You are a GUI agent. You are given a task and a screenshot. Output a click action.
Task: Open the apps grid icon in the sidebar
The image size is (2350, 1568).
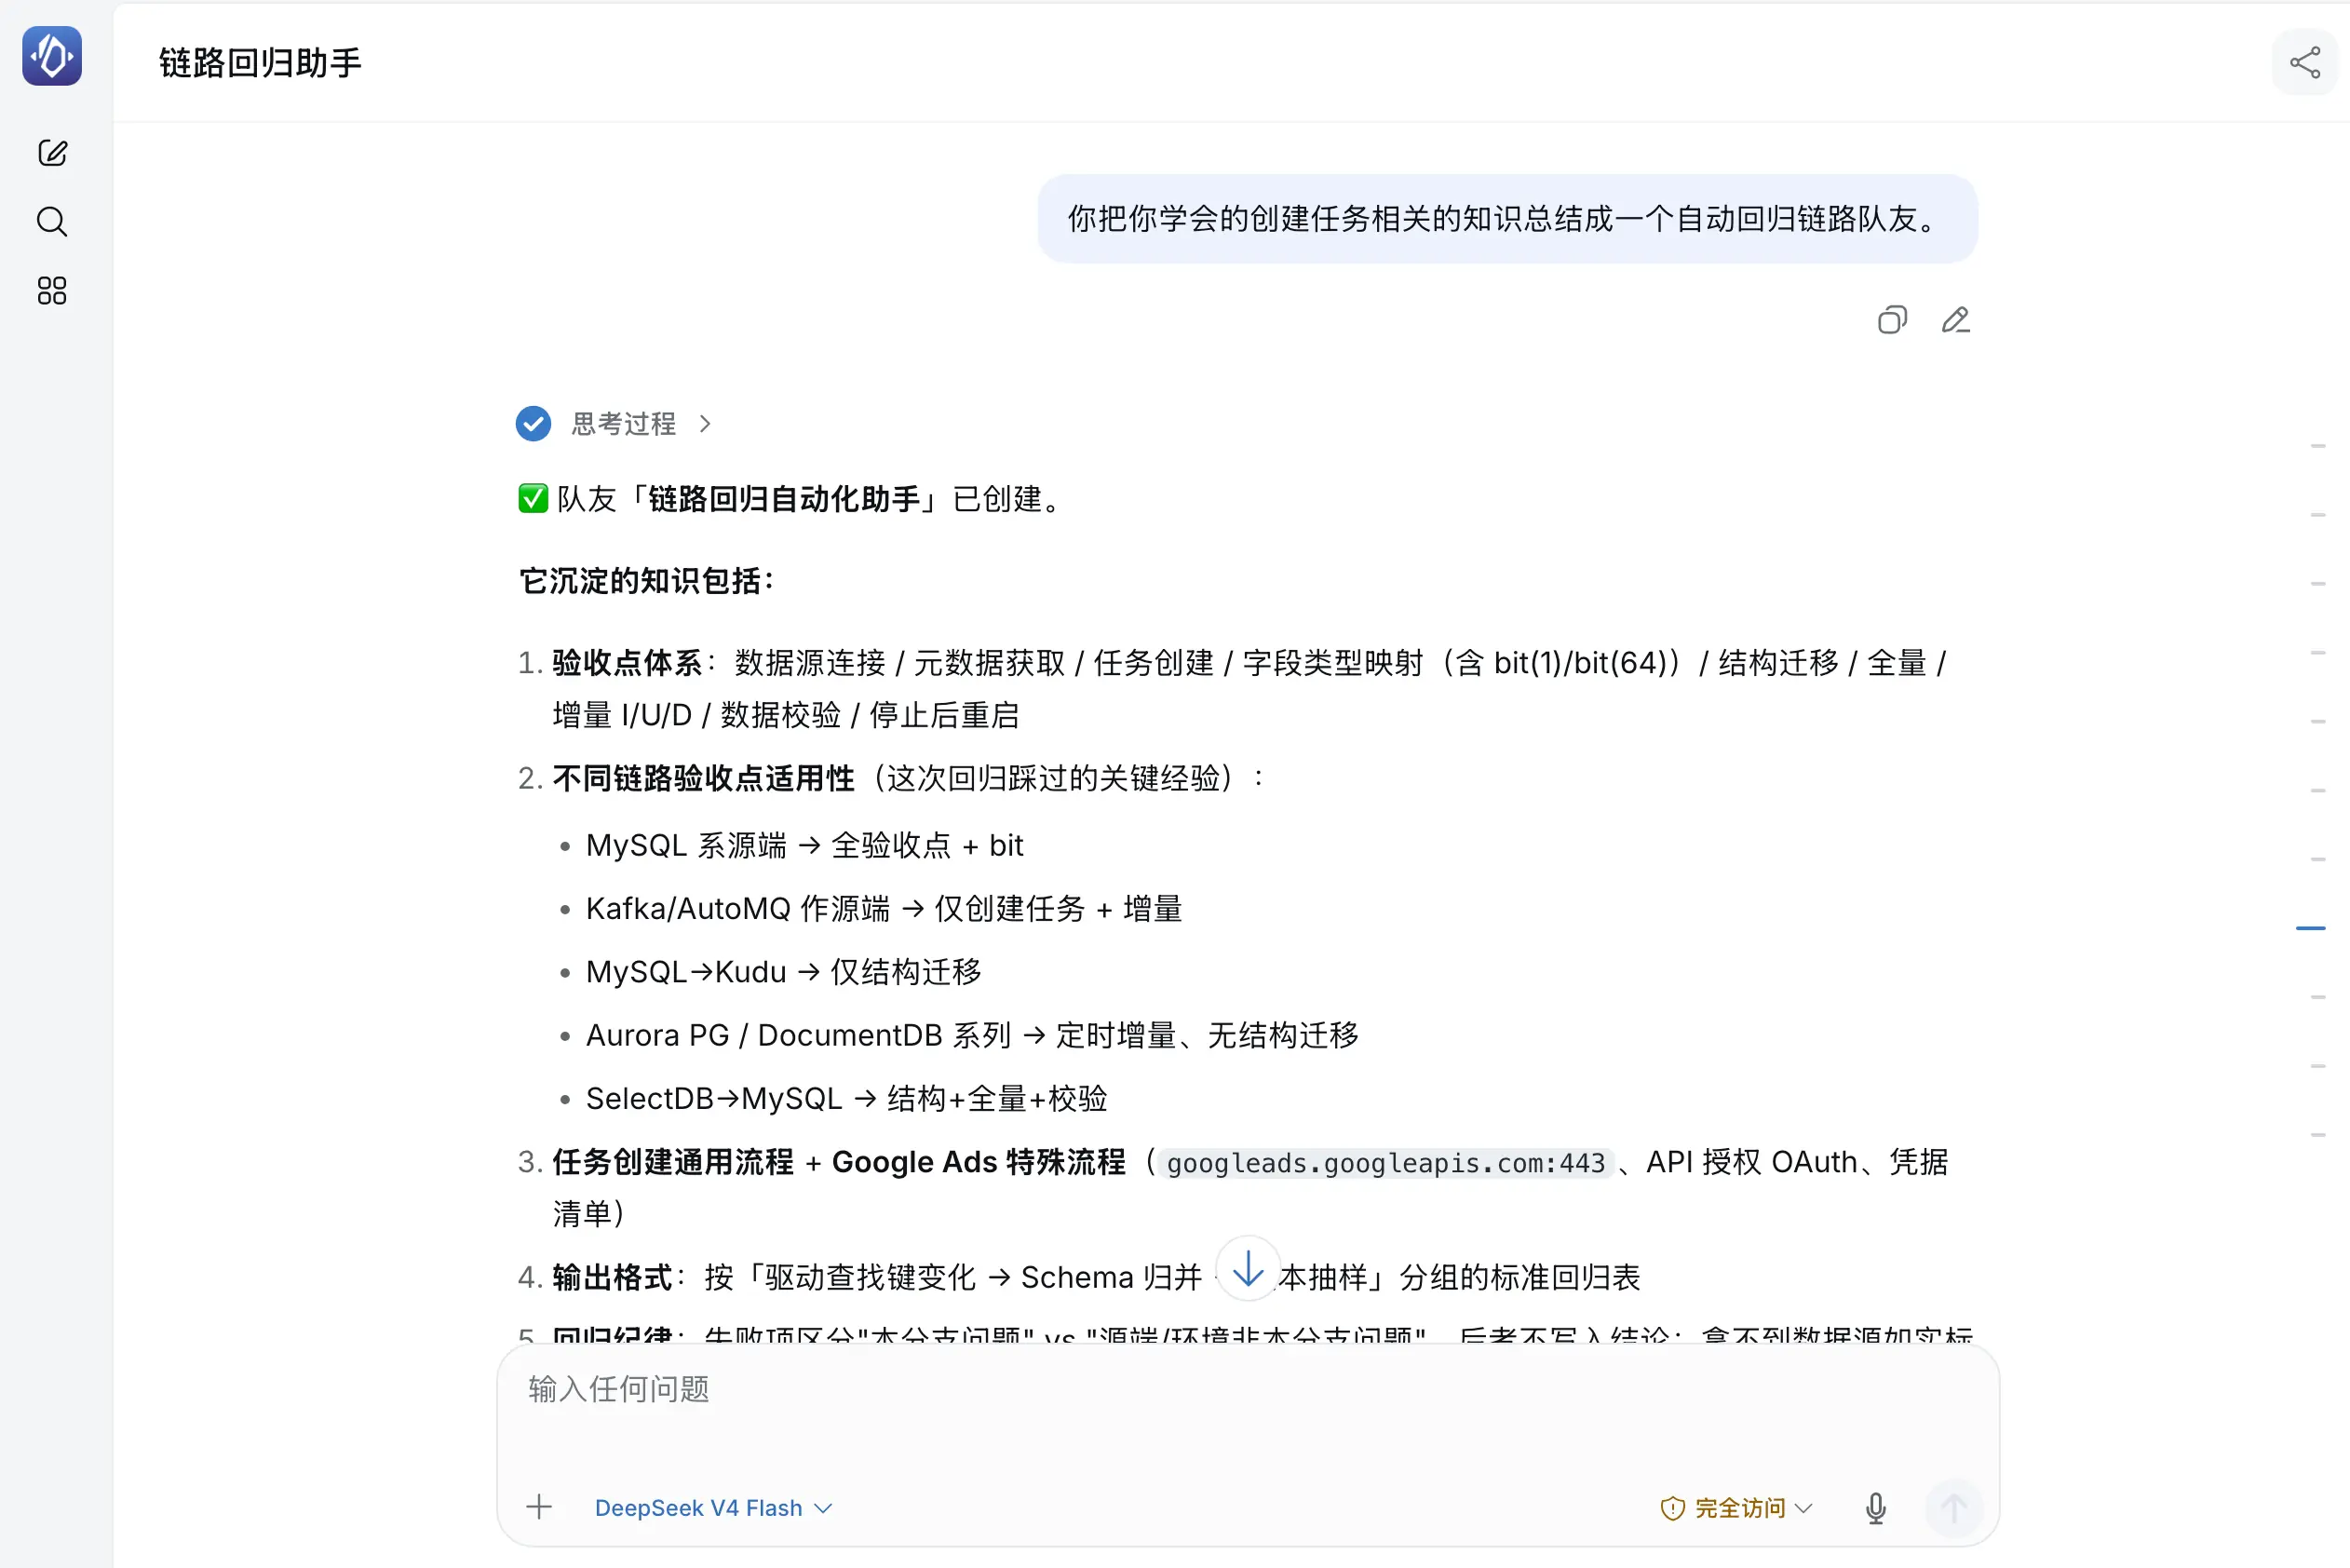52,291
